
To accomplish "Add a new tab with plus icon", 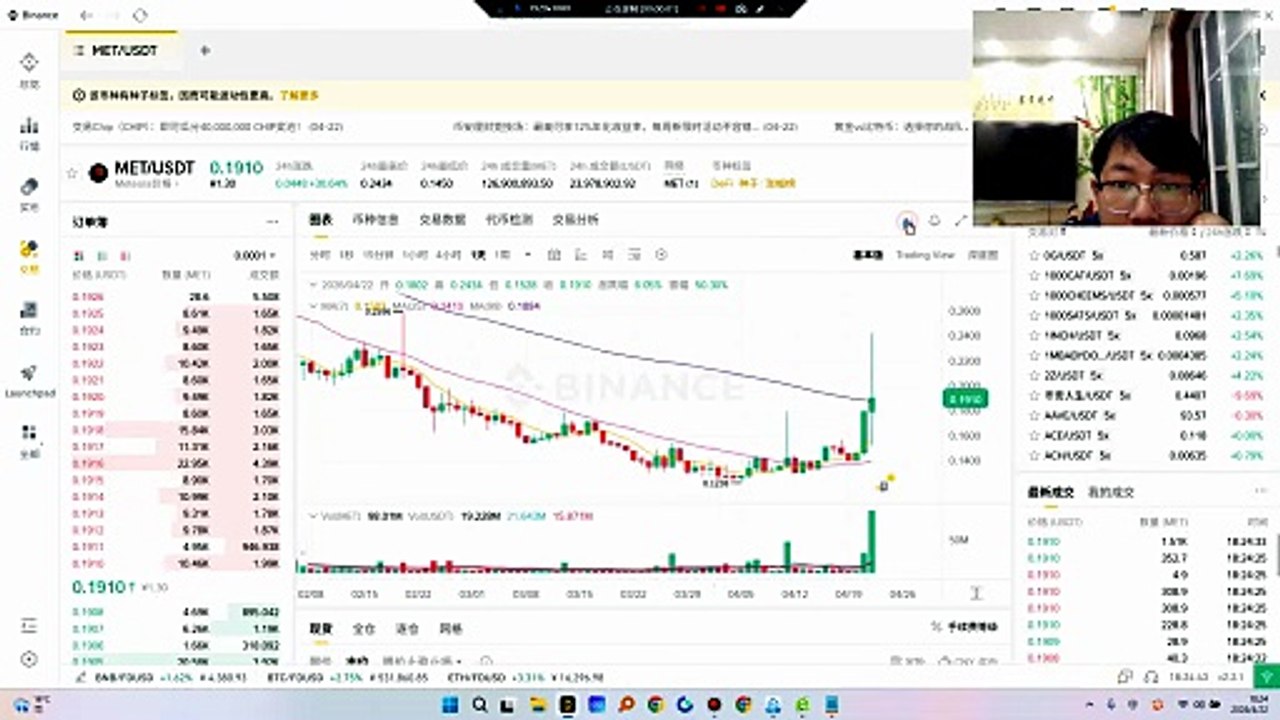I will tap(205, 50).
